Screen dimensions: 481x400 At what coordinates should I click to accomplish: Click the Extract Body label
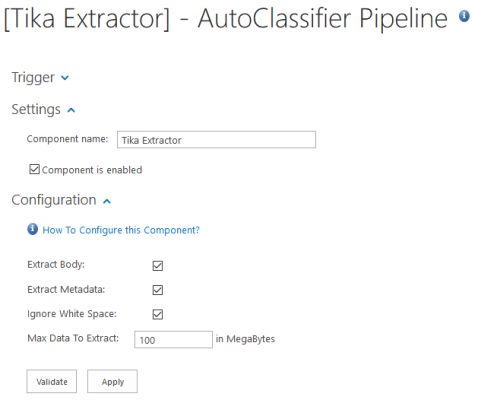coord(56,264)
